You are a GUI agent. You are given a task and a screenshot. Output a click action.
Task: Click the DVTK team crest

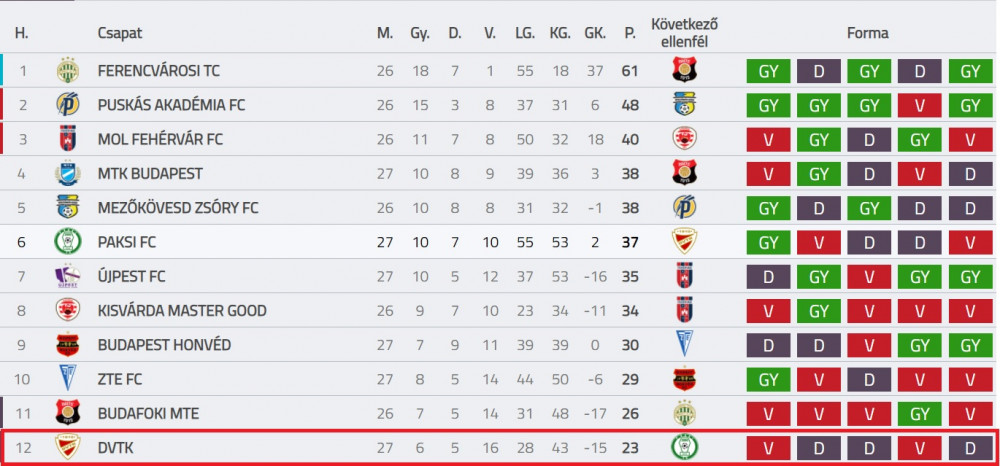pos(68,448)
